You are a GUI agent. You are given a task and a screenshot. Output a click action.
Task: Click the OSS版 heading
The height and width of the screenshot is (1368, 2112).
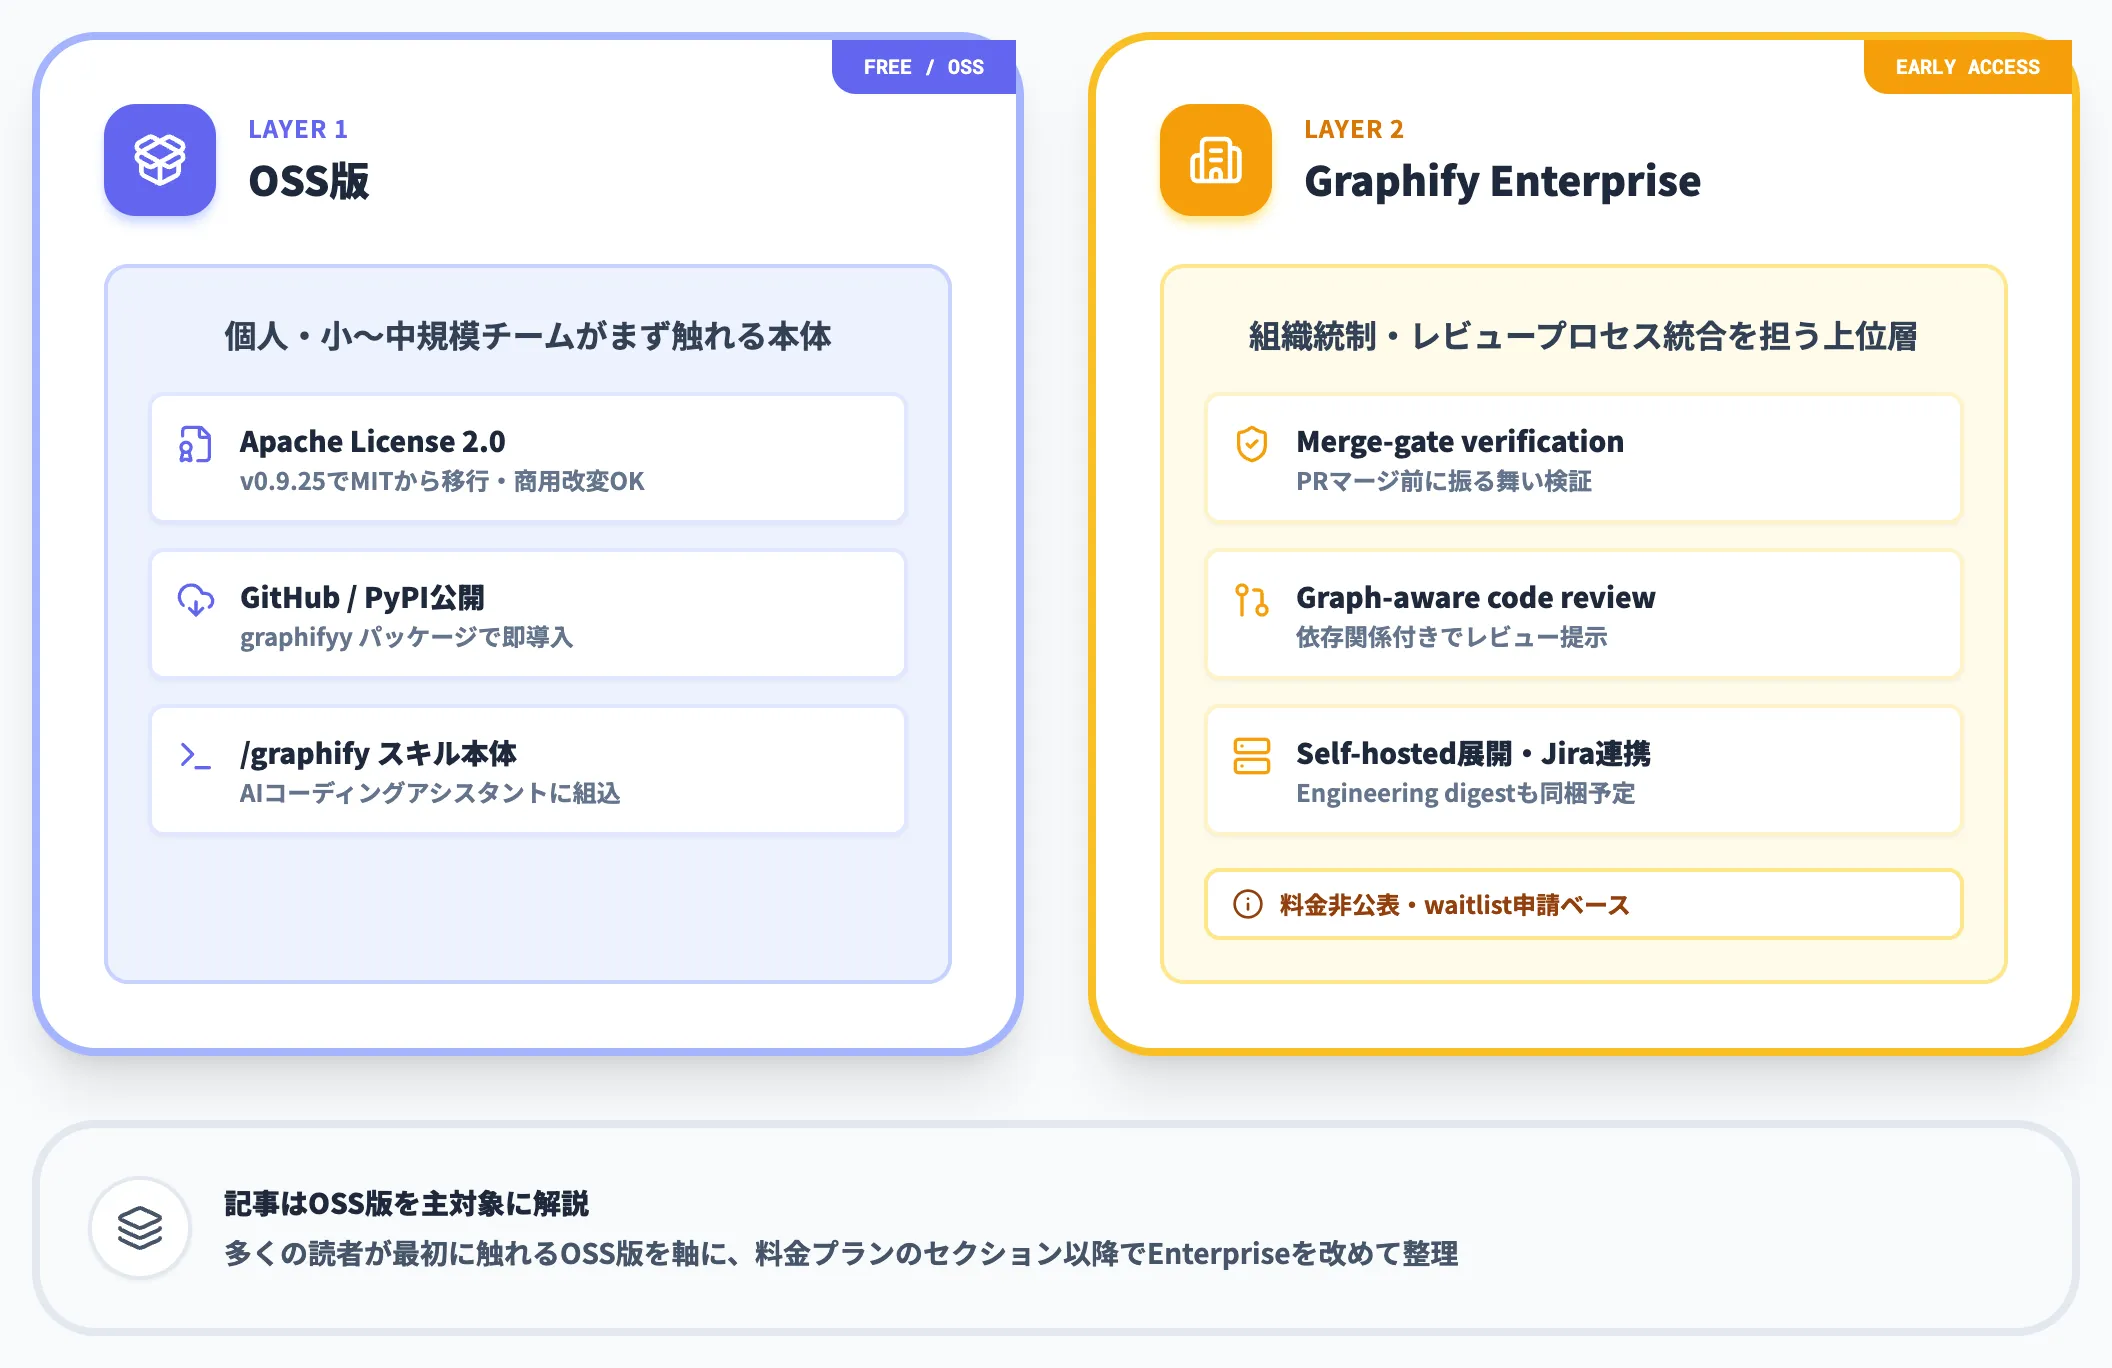(309, 181)
